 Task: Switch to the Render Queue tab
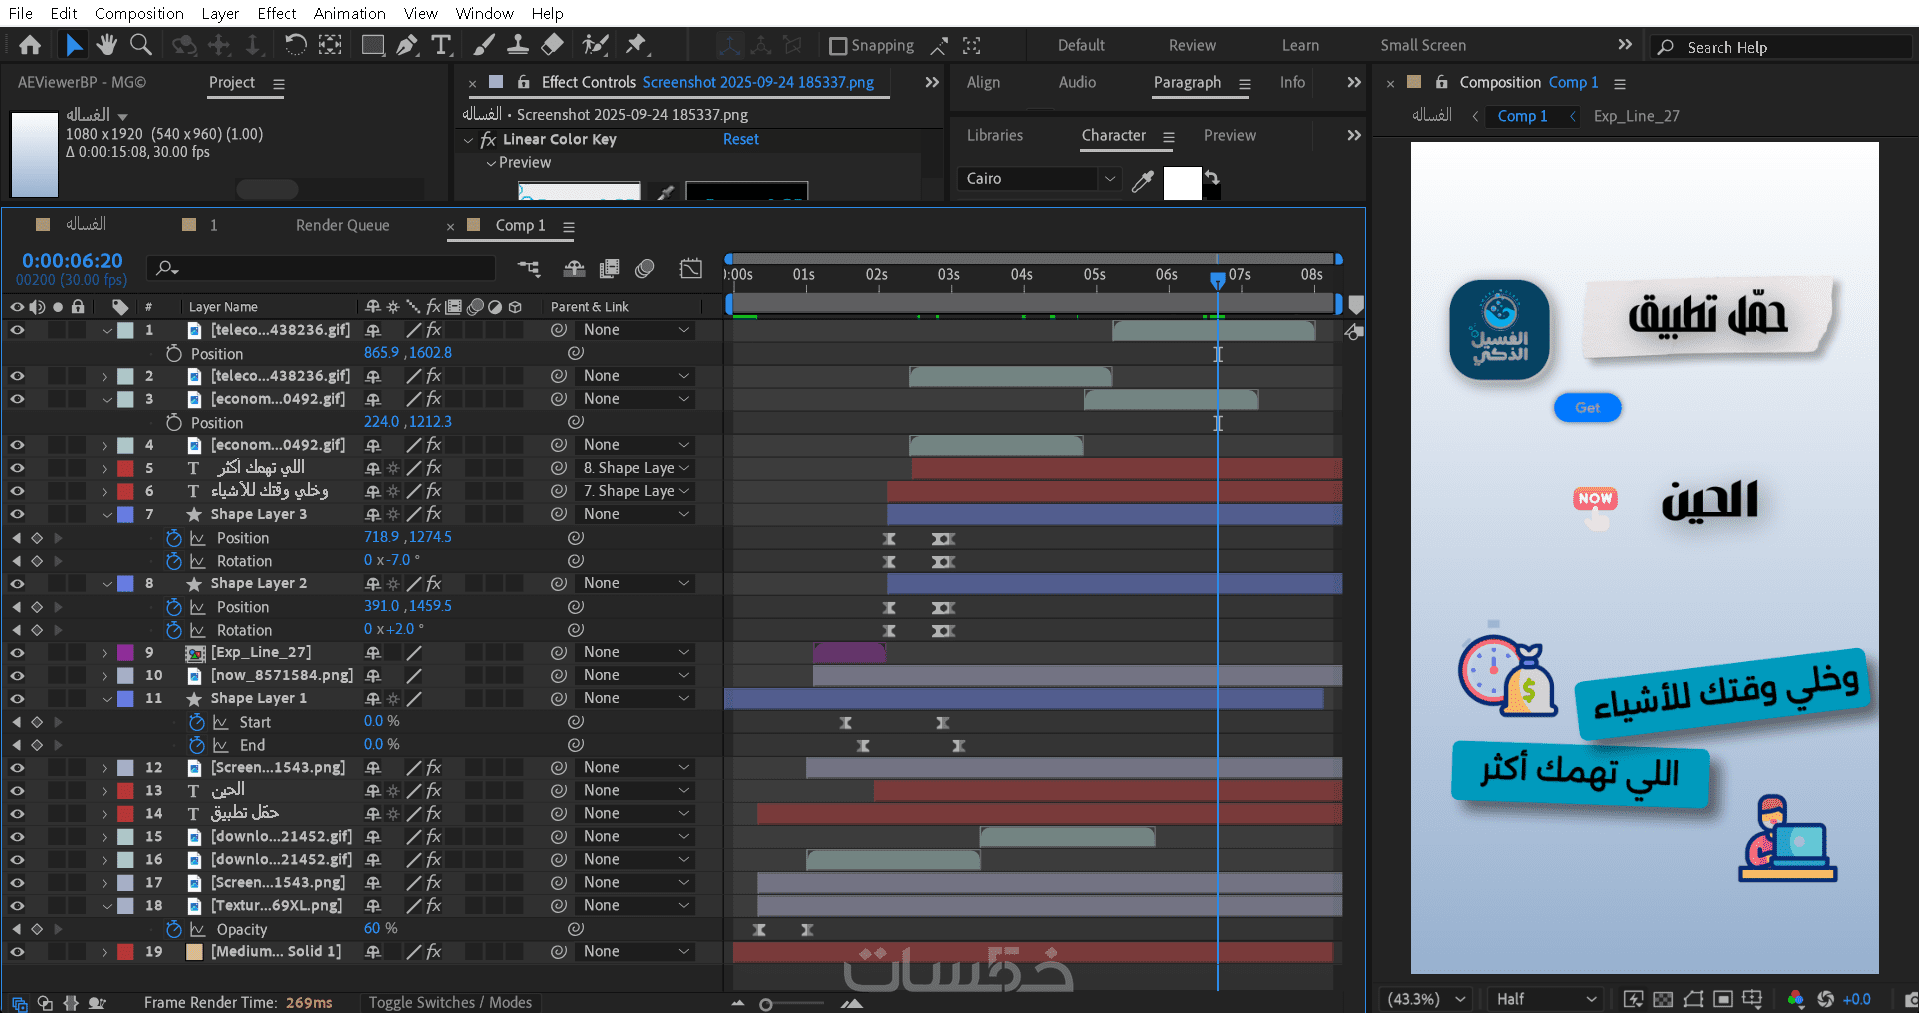click(x=342, y=226)
